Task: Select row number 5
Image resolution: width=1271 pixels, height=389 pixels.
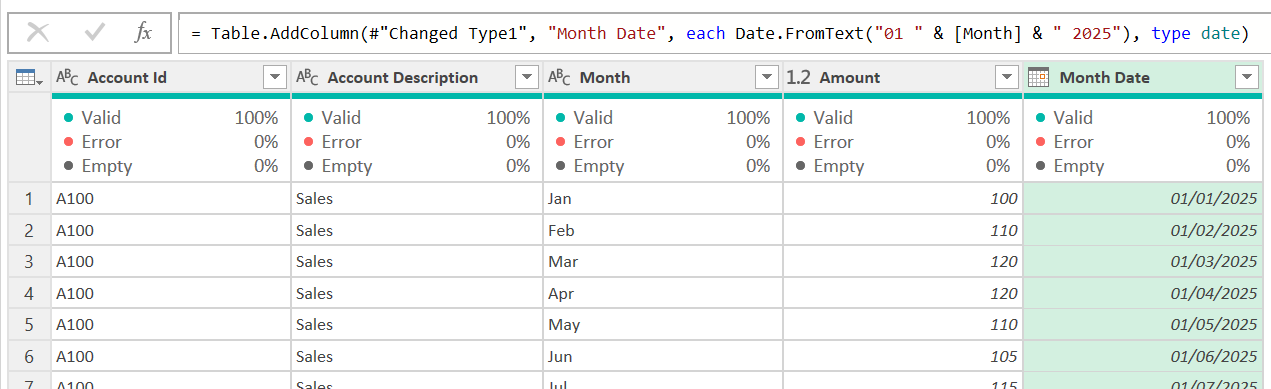Action: pyautogui.click(x=29, y=325)
